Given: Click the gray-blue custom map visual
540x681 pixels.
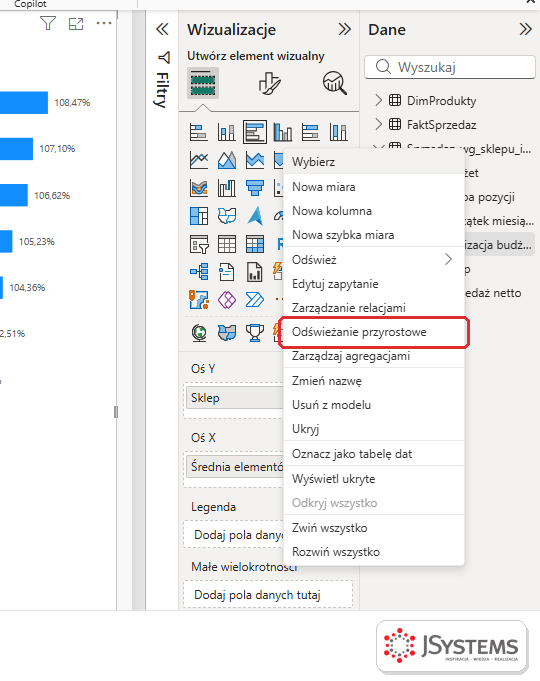Looking at the screenshot, I should tap(227, 333).
